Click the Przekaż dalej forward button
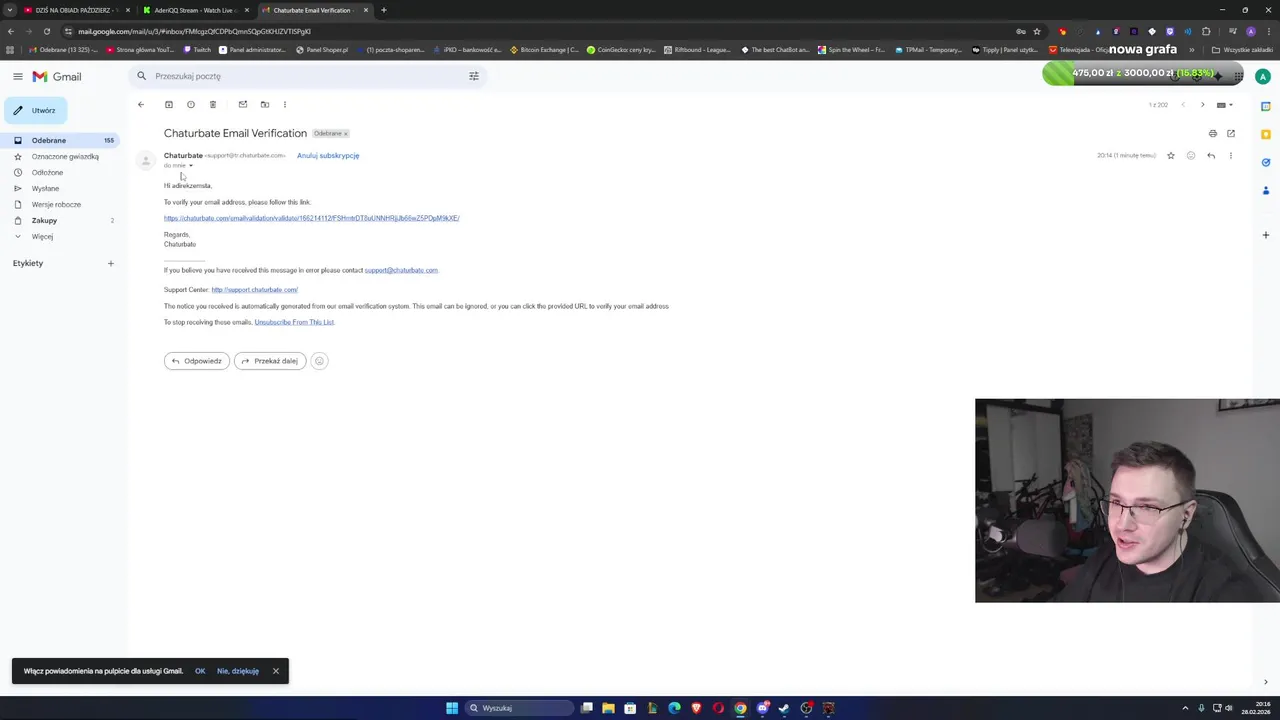Image resolution: width=1280 pixels, height=720 pixels. click(x=270, y=361)
